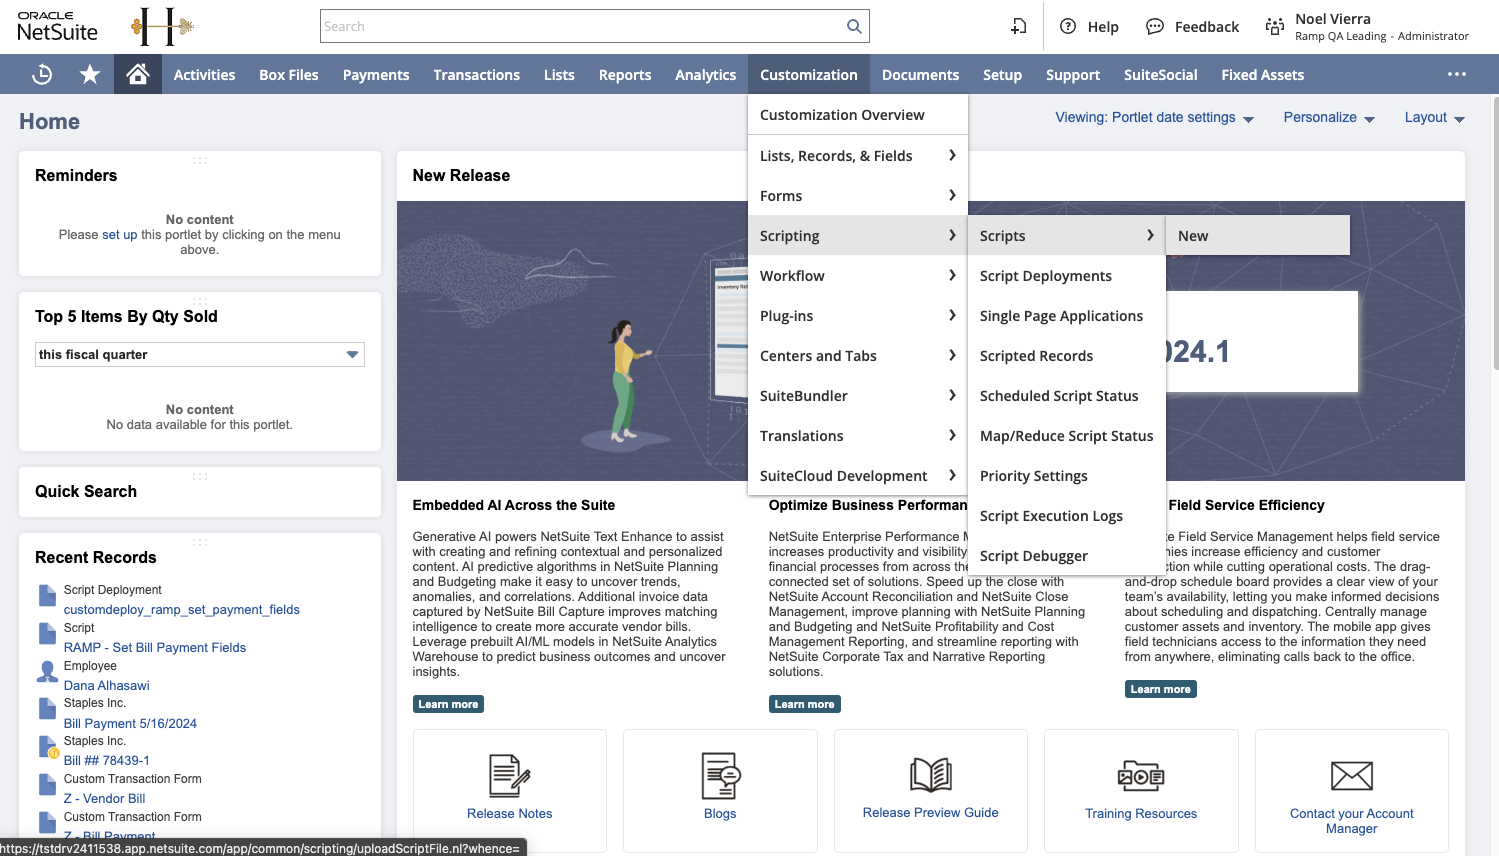Click Learn more under Optimize Business Performance
Screen dimensions: 1499x856
click(804, 704)
